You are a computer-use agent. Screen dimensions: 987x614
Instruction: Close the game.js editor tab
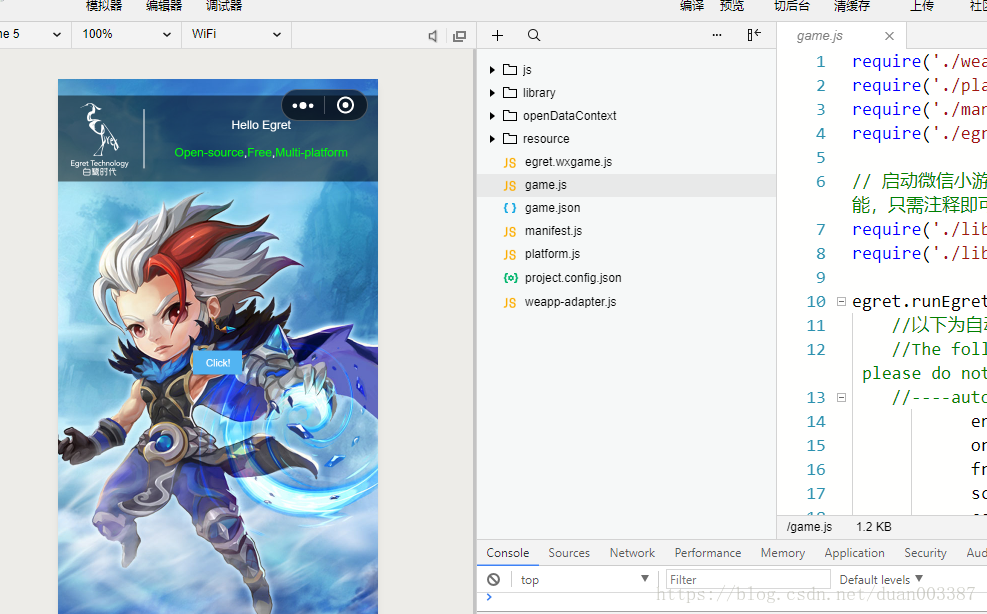[x=889, y=36]
